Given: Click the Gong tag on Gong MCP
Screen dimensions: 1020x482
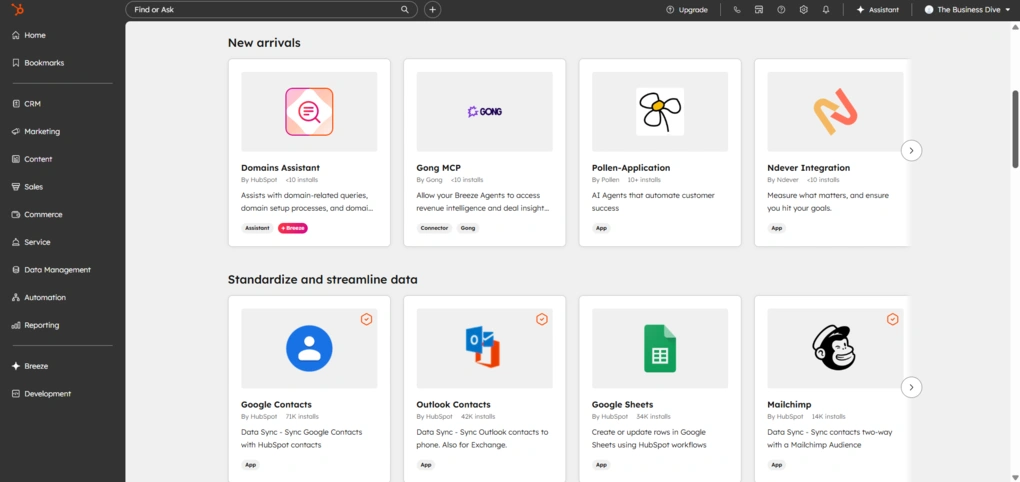Looking at the screenshot, I should (468, 228).
